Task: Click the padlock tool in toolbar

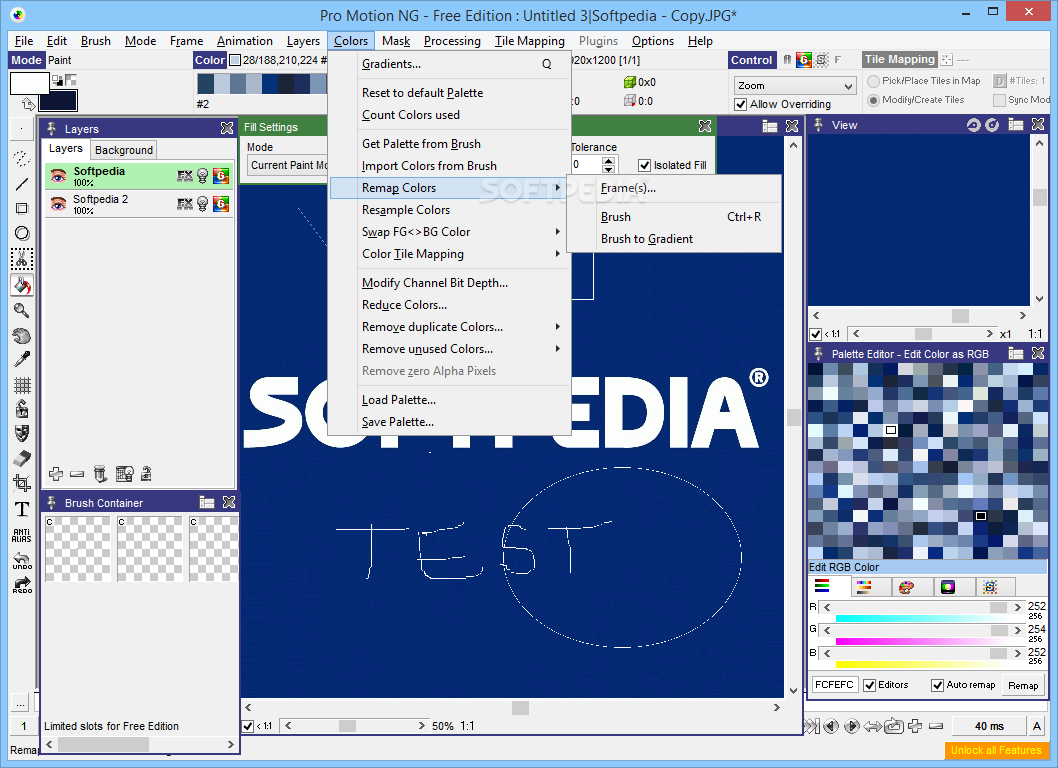Action: pyautogui.click(x=22, y=409)
